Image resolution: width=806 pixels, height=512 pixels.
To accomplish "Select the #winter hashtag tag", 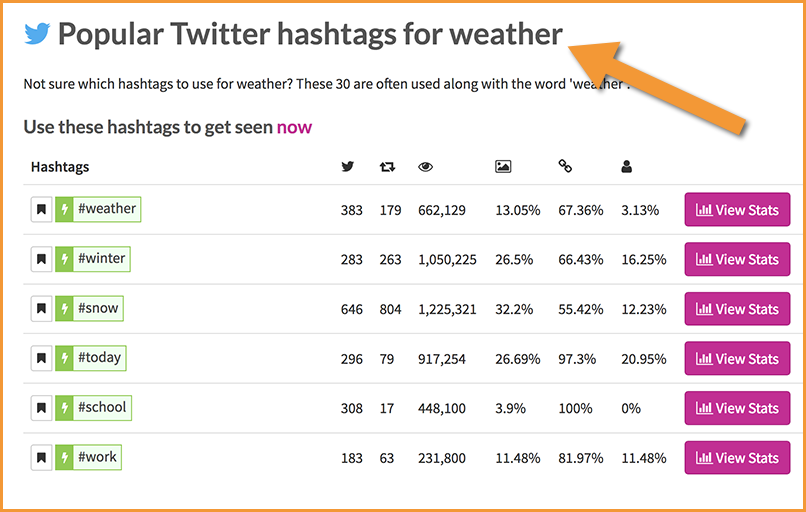I will [x=101, y=259].
